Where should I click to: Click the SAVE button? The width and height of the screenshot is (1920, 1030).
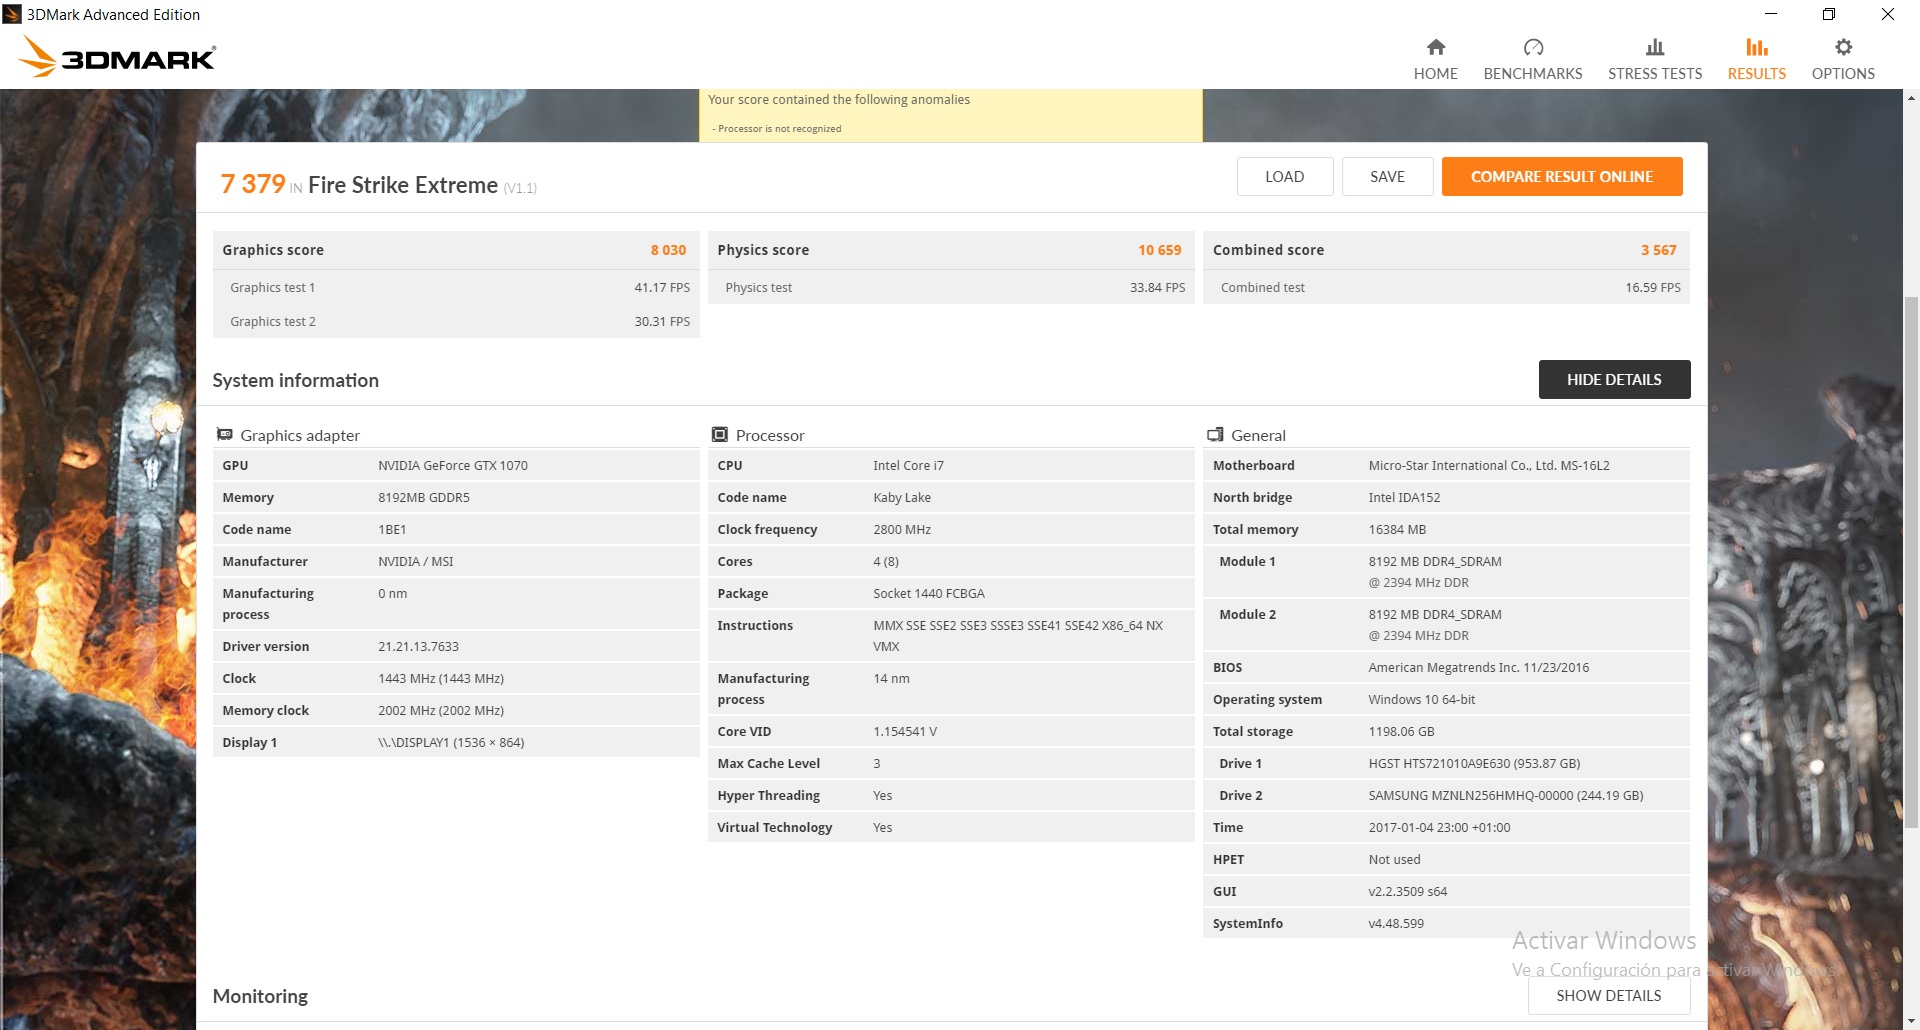[x=1387, y=176]
